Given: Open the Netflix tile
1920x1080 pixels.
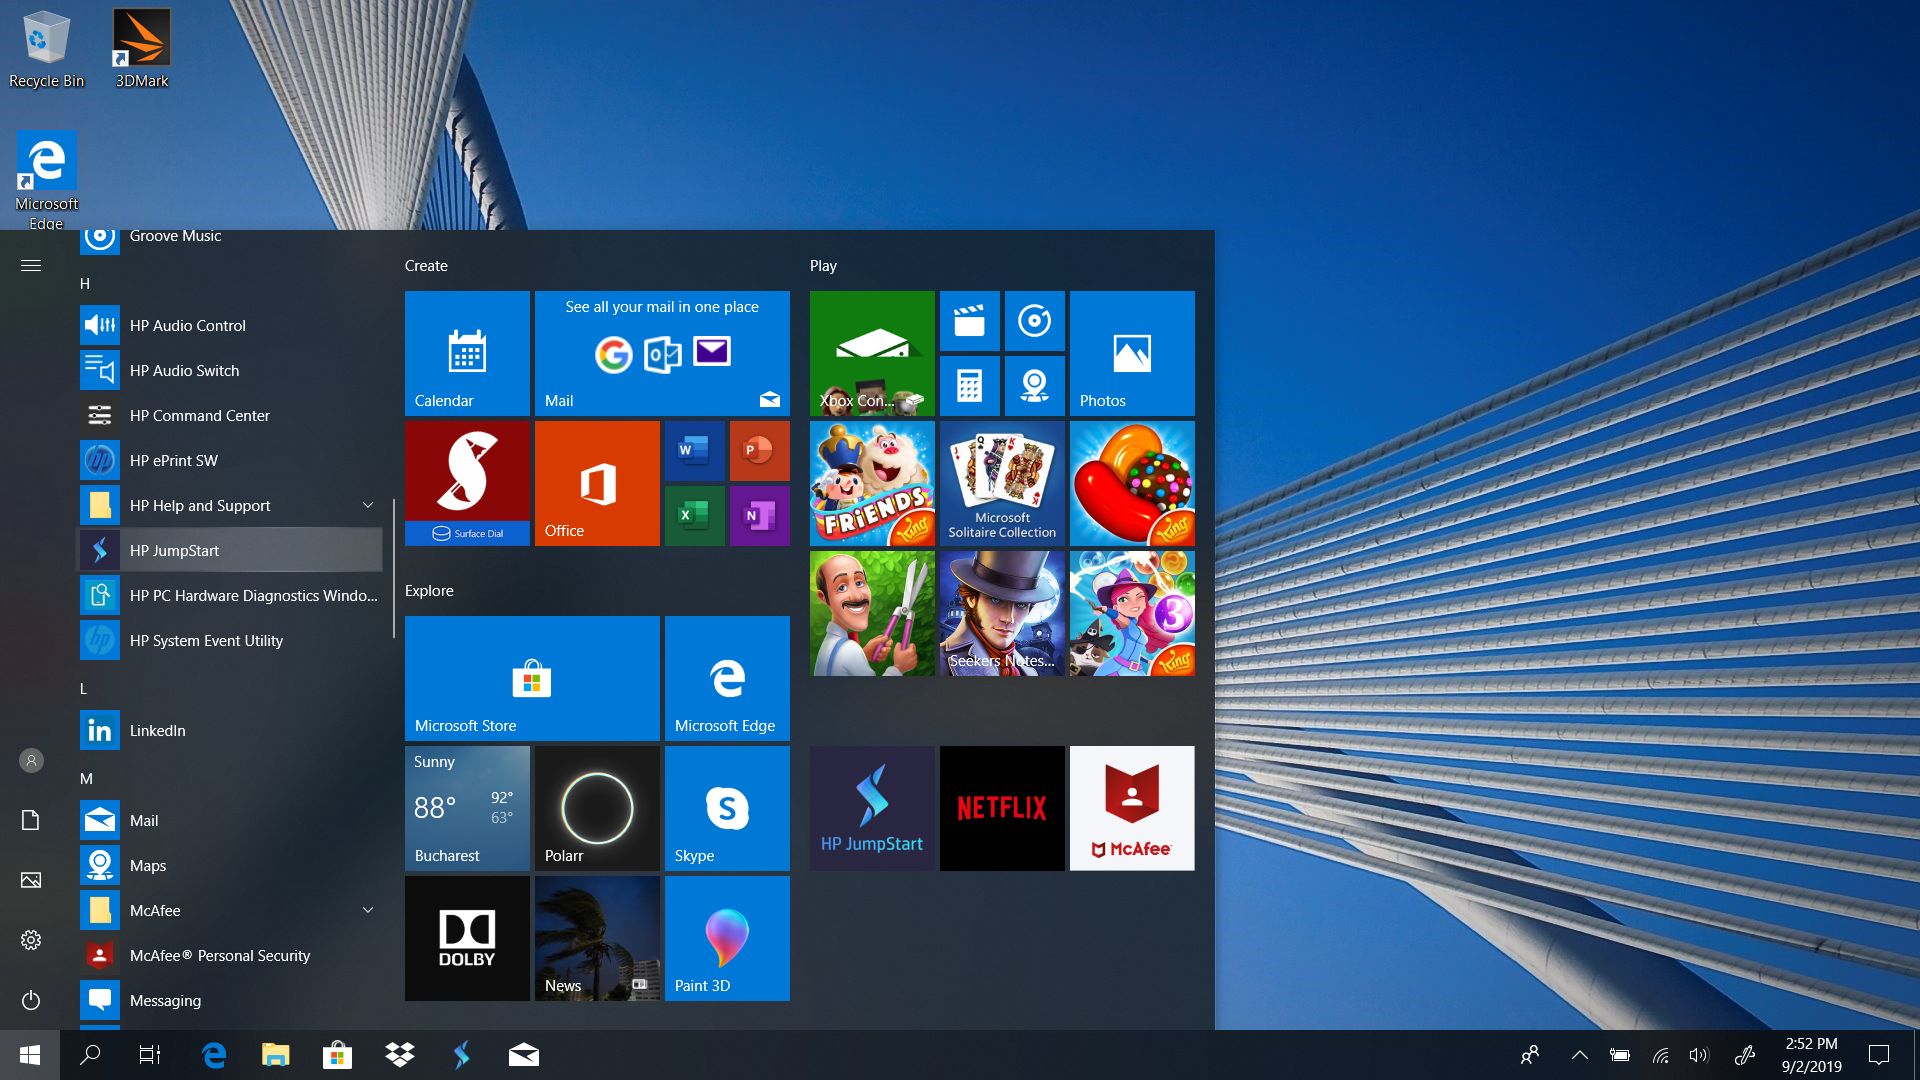Looking at the screenshot, I should (1002, 808).
